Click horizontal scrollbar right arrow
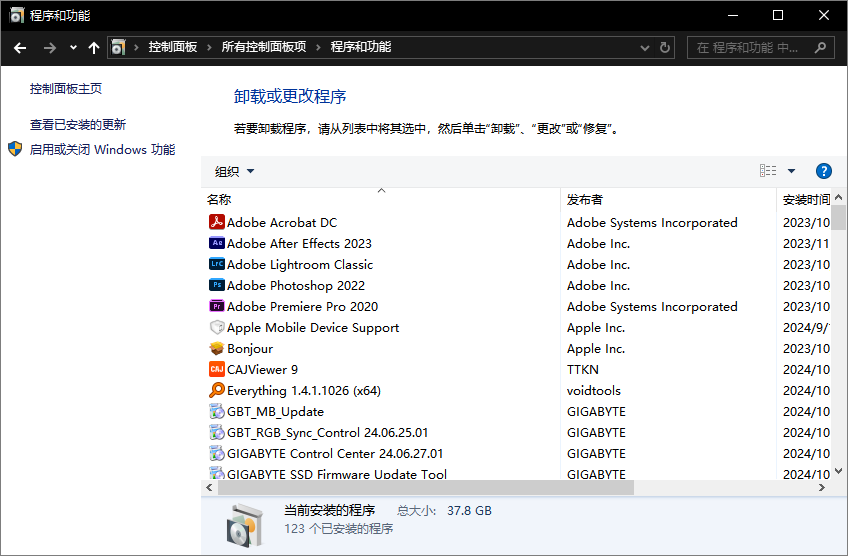The width and height of the screenshot is (848, 556). point(822,487)
